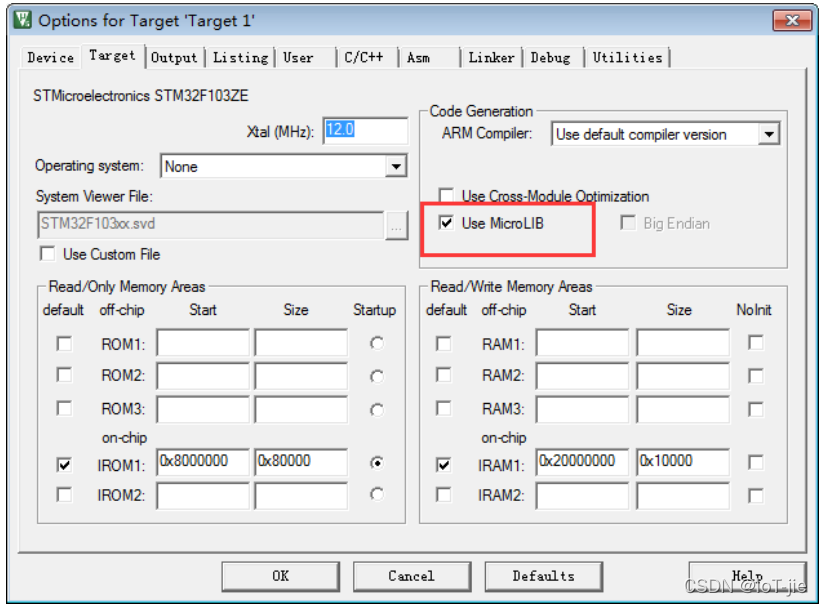Select the Target tab
The height and width of the screenshot is (606, 822).
[112, 56]
